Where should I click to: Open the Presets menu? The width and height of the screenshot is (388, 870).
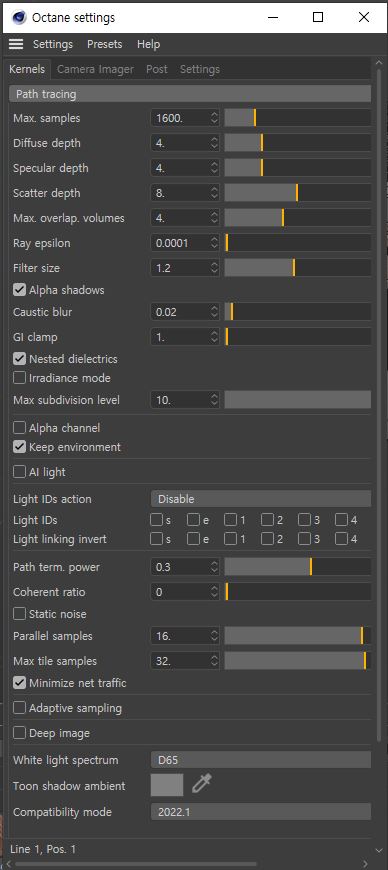click(x=104, y=44)
